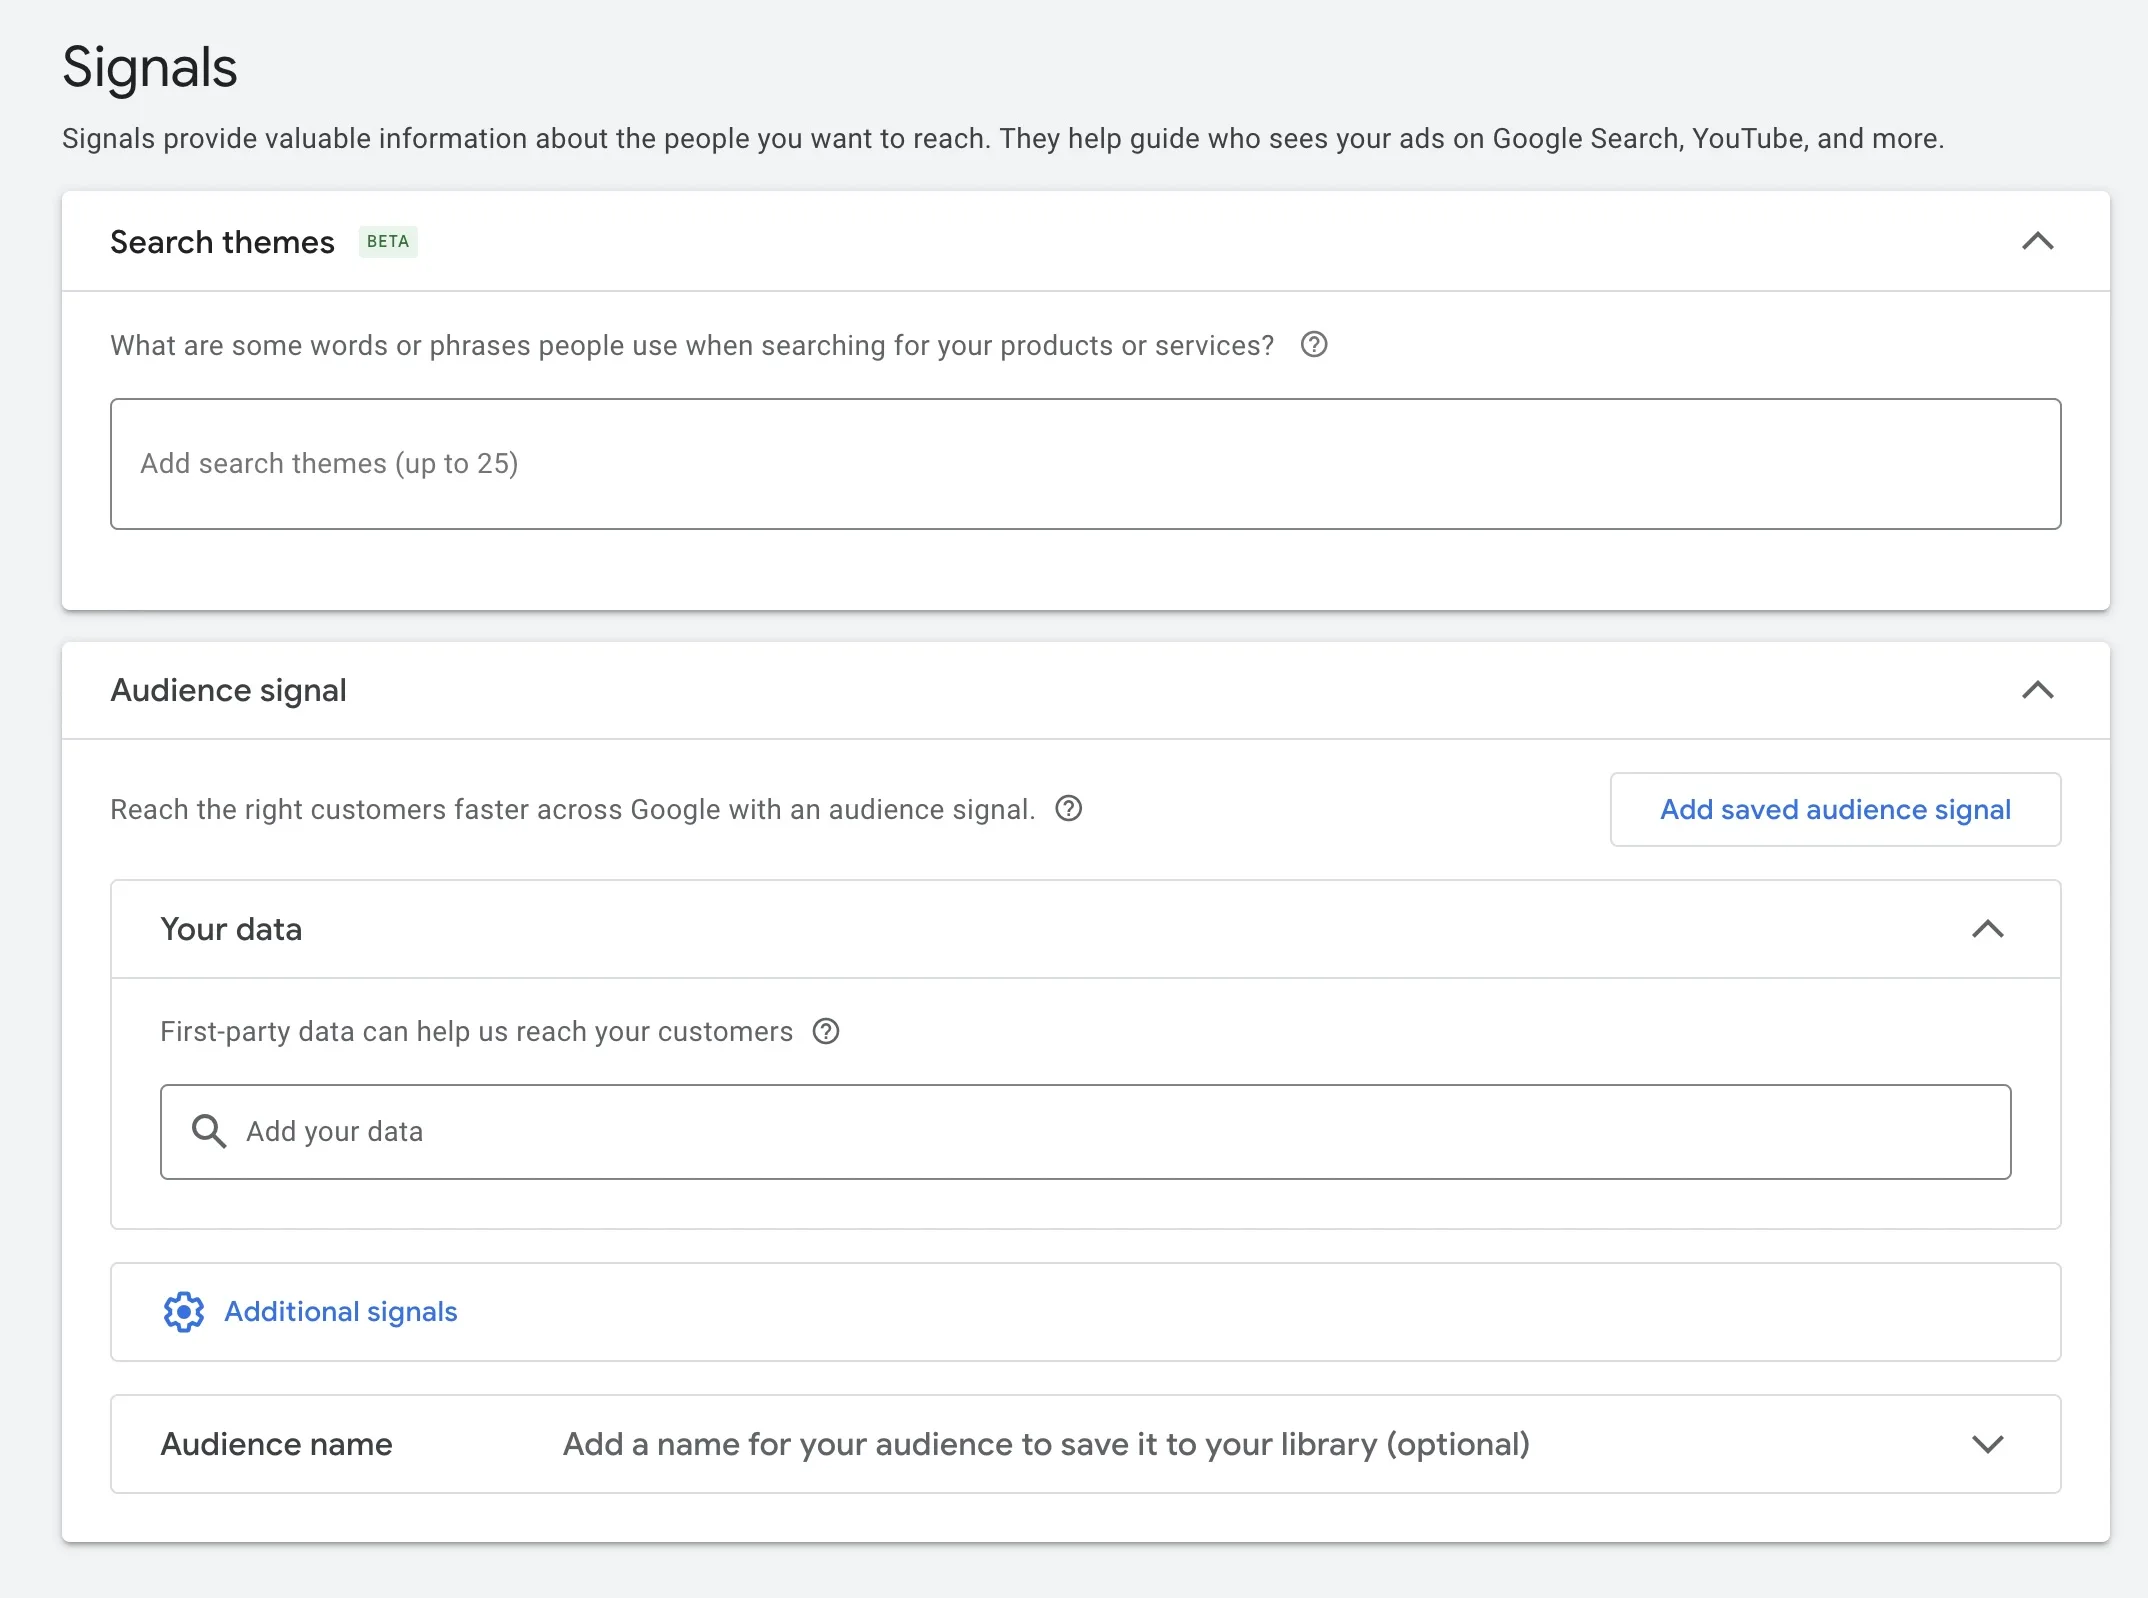Image resolution: width=2148 pixels, height=1598 pixels.
Task: Click the Audience name label
Action: (x=277, y=1444)
